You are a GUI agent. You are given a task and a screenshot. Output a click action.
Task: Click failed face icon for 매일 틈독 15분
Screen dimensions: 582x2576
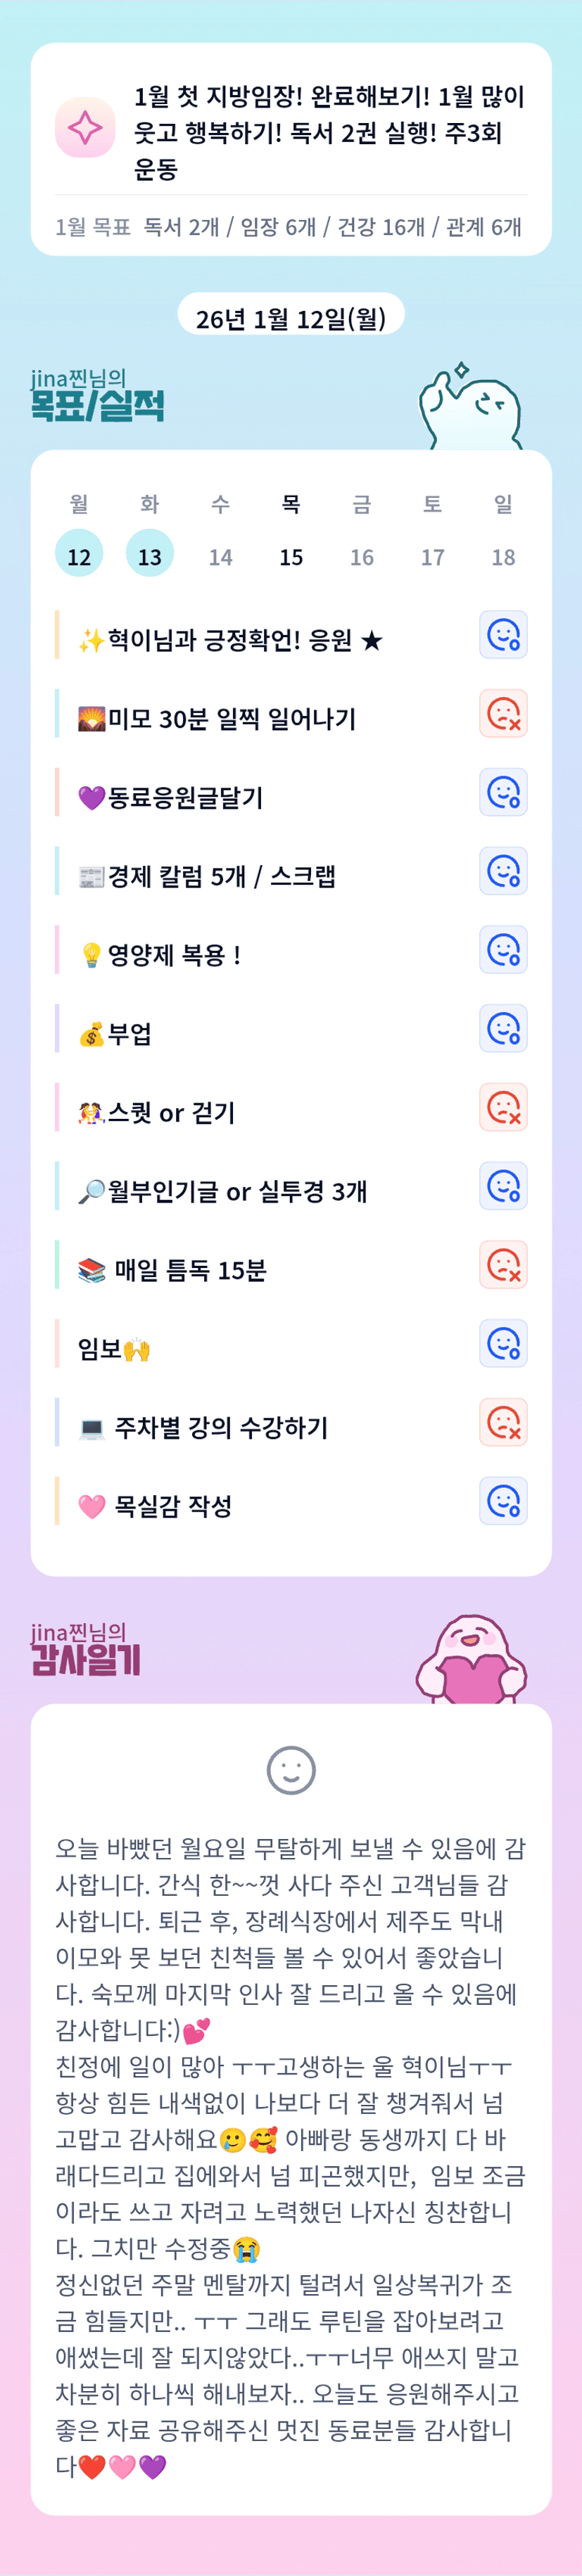(503, 1265)
